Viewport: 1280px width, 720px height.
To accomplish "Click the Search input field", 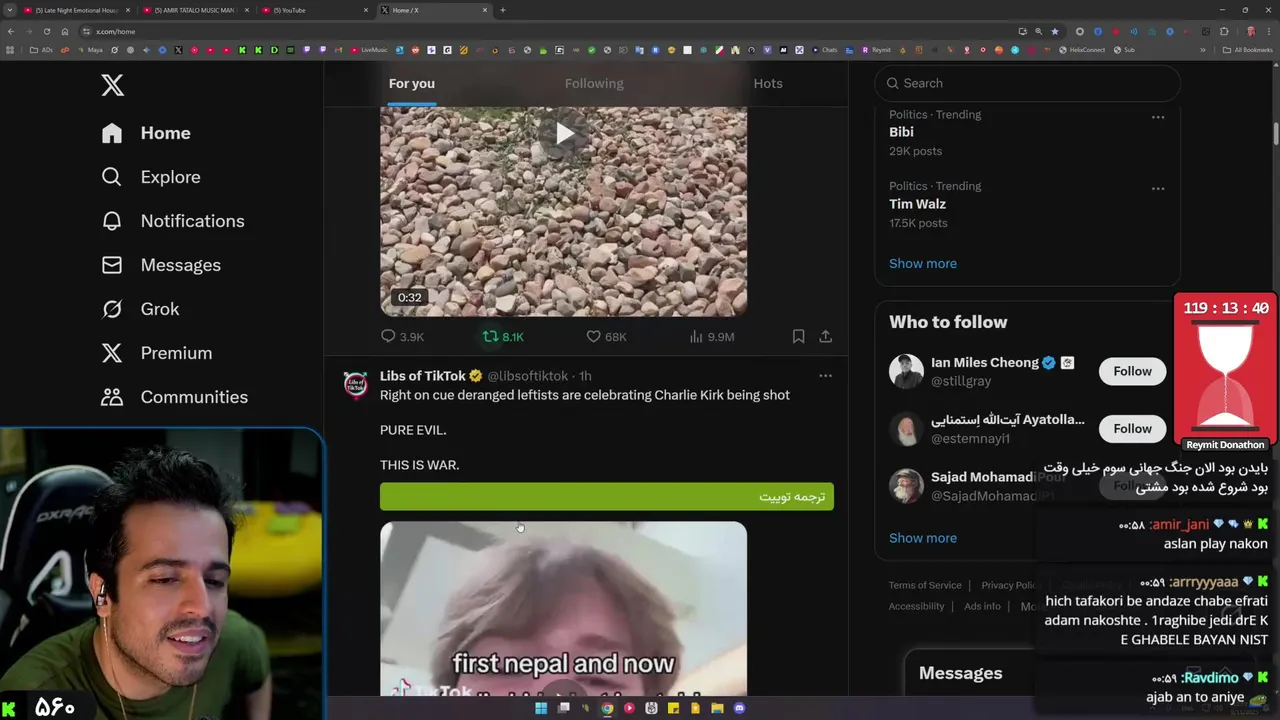I will coord(1027,83).
